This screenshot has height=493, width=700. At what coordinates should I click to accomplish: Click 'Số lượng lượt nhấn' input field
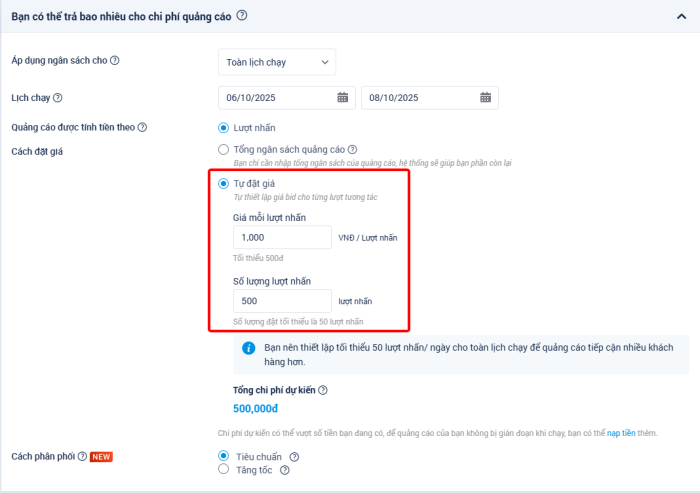[282, 301]
